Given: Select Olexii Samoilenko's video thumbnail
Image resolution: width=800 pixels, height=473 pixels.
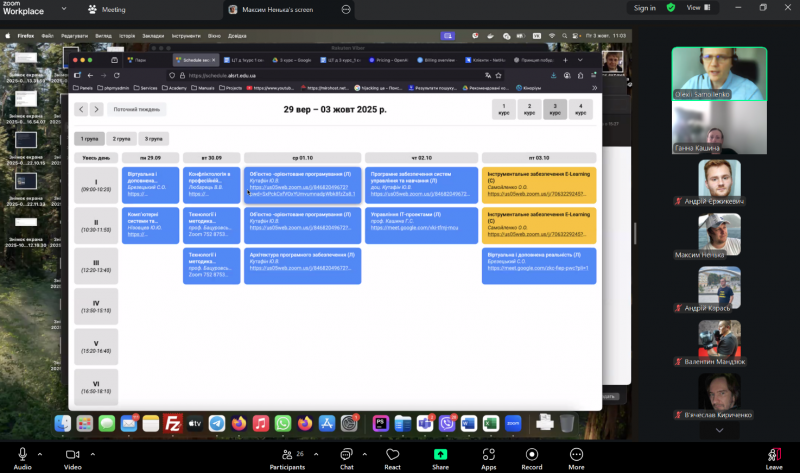Looking at the screenshot, I should click(x=719, y=74).
